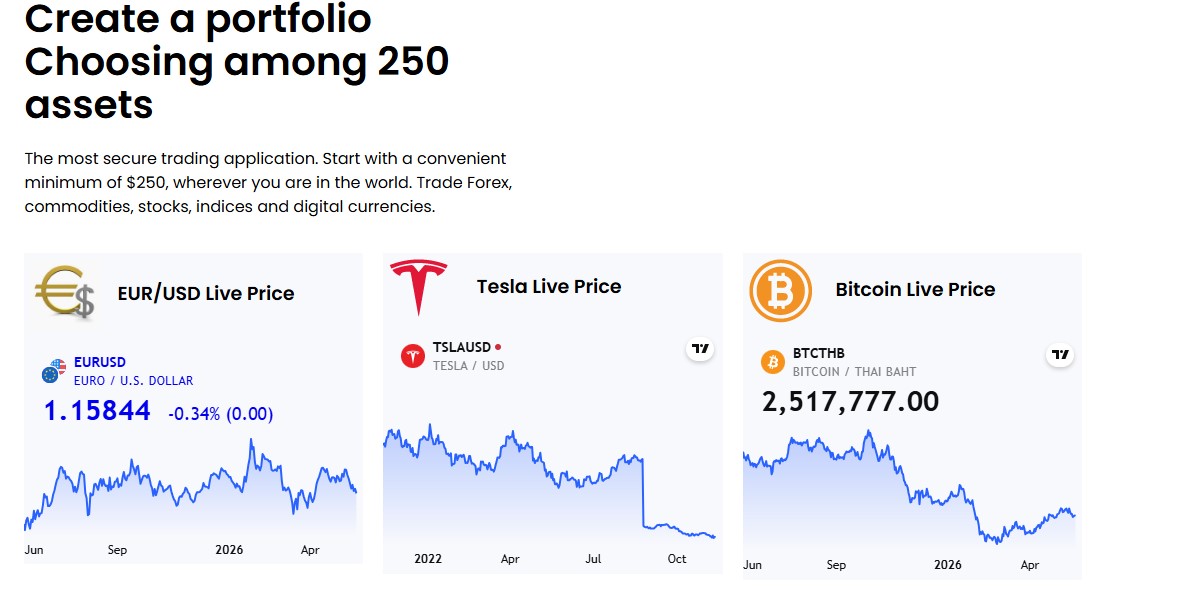The image size is (1178, 601).
Task: Open the TSLAUSD symbol link
Action: [461, 347]
